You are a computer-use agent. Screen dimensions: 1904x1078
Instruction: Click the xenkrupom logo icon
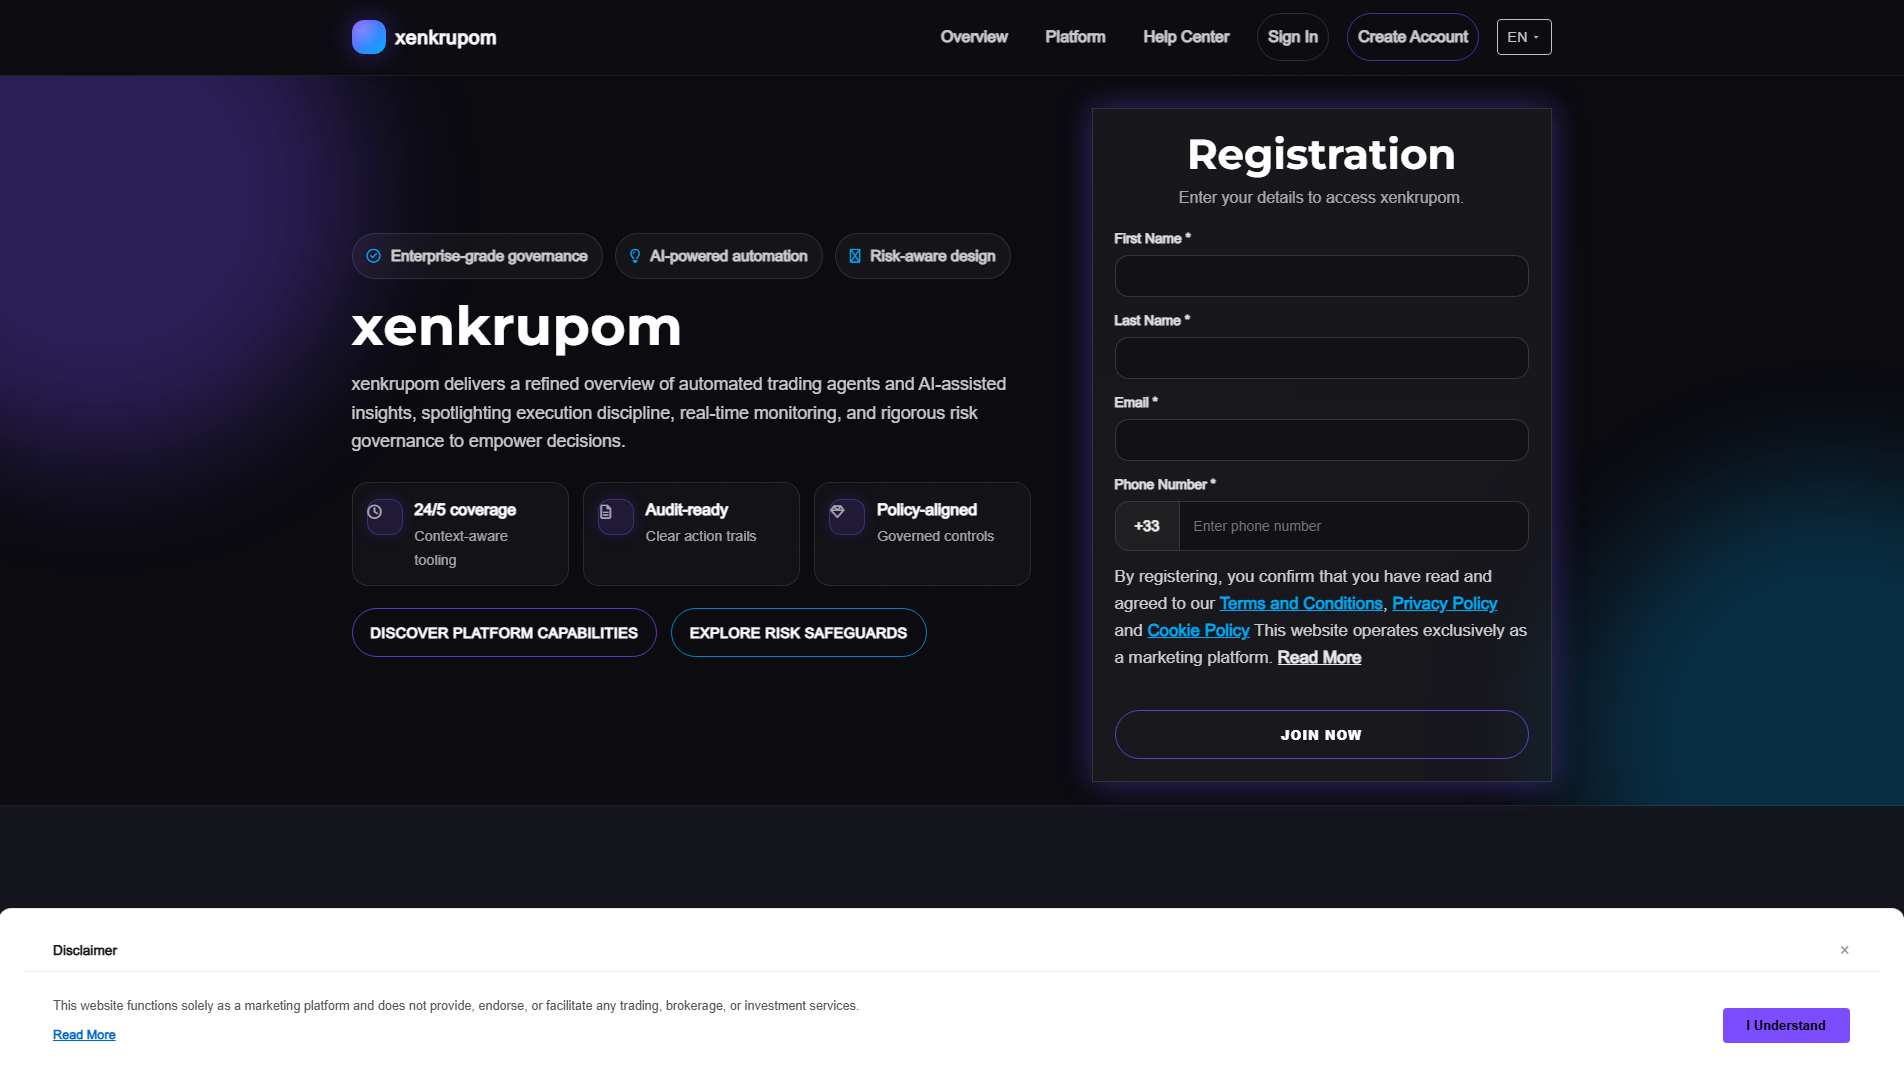coord(369,37)
